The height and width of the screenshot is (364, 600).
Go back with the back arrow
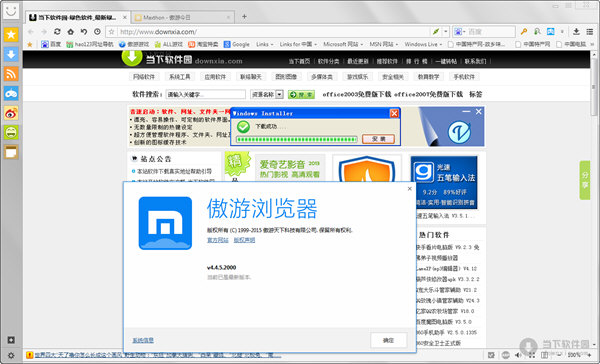click(x=31, y=32)
